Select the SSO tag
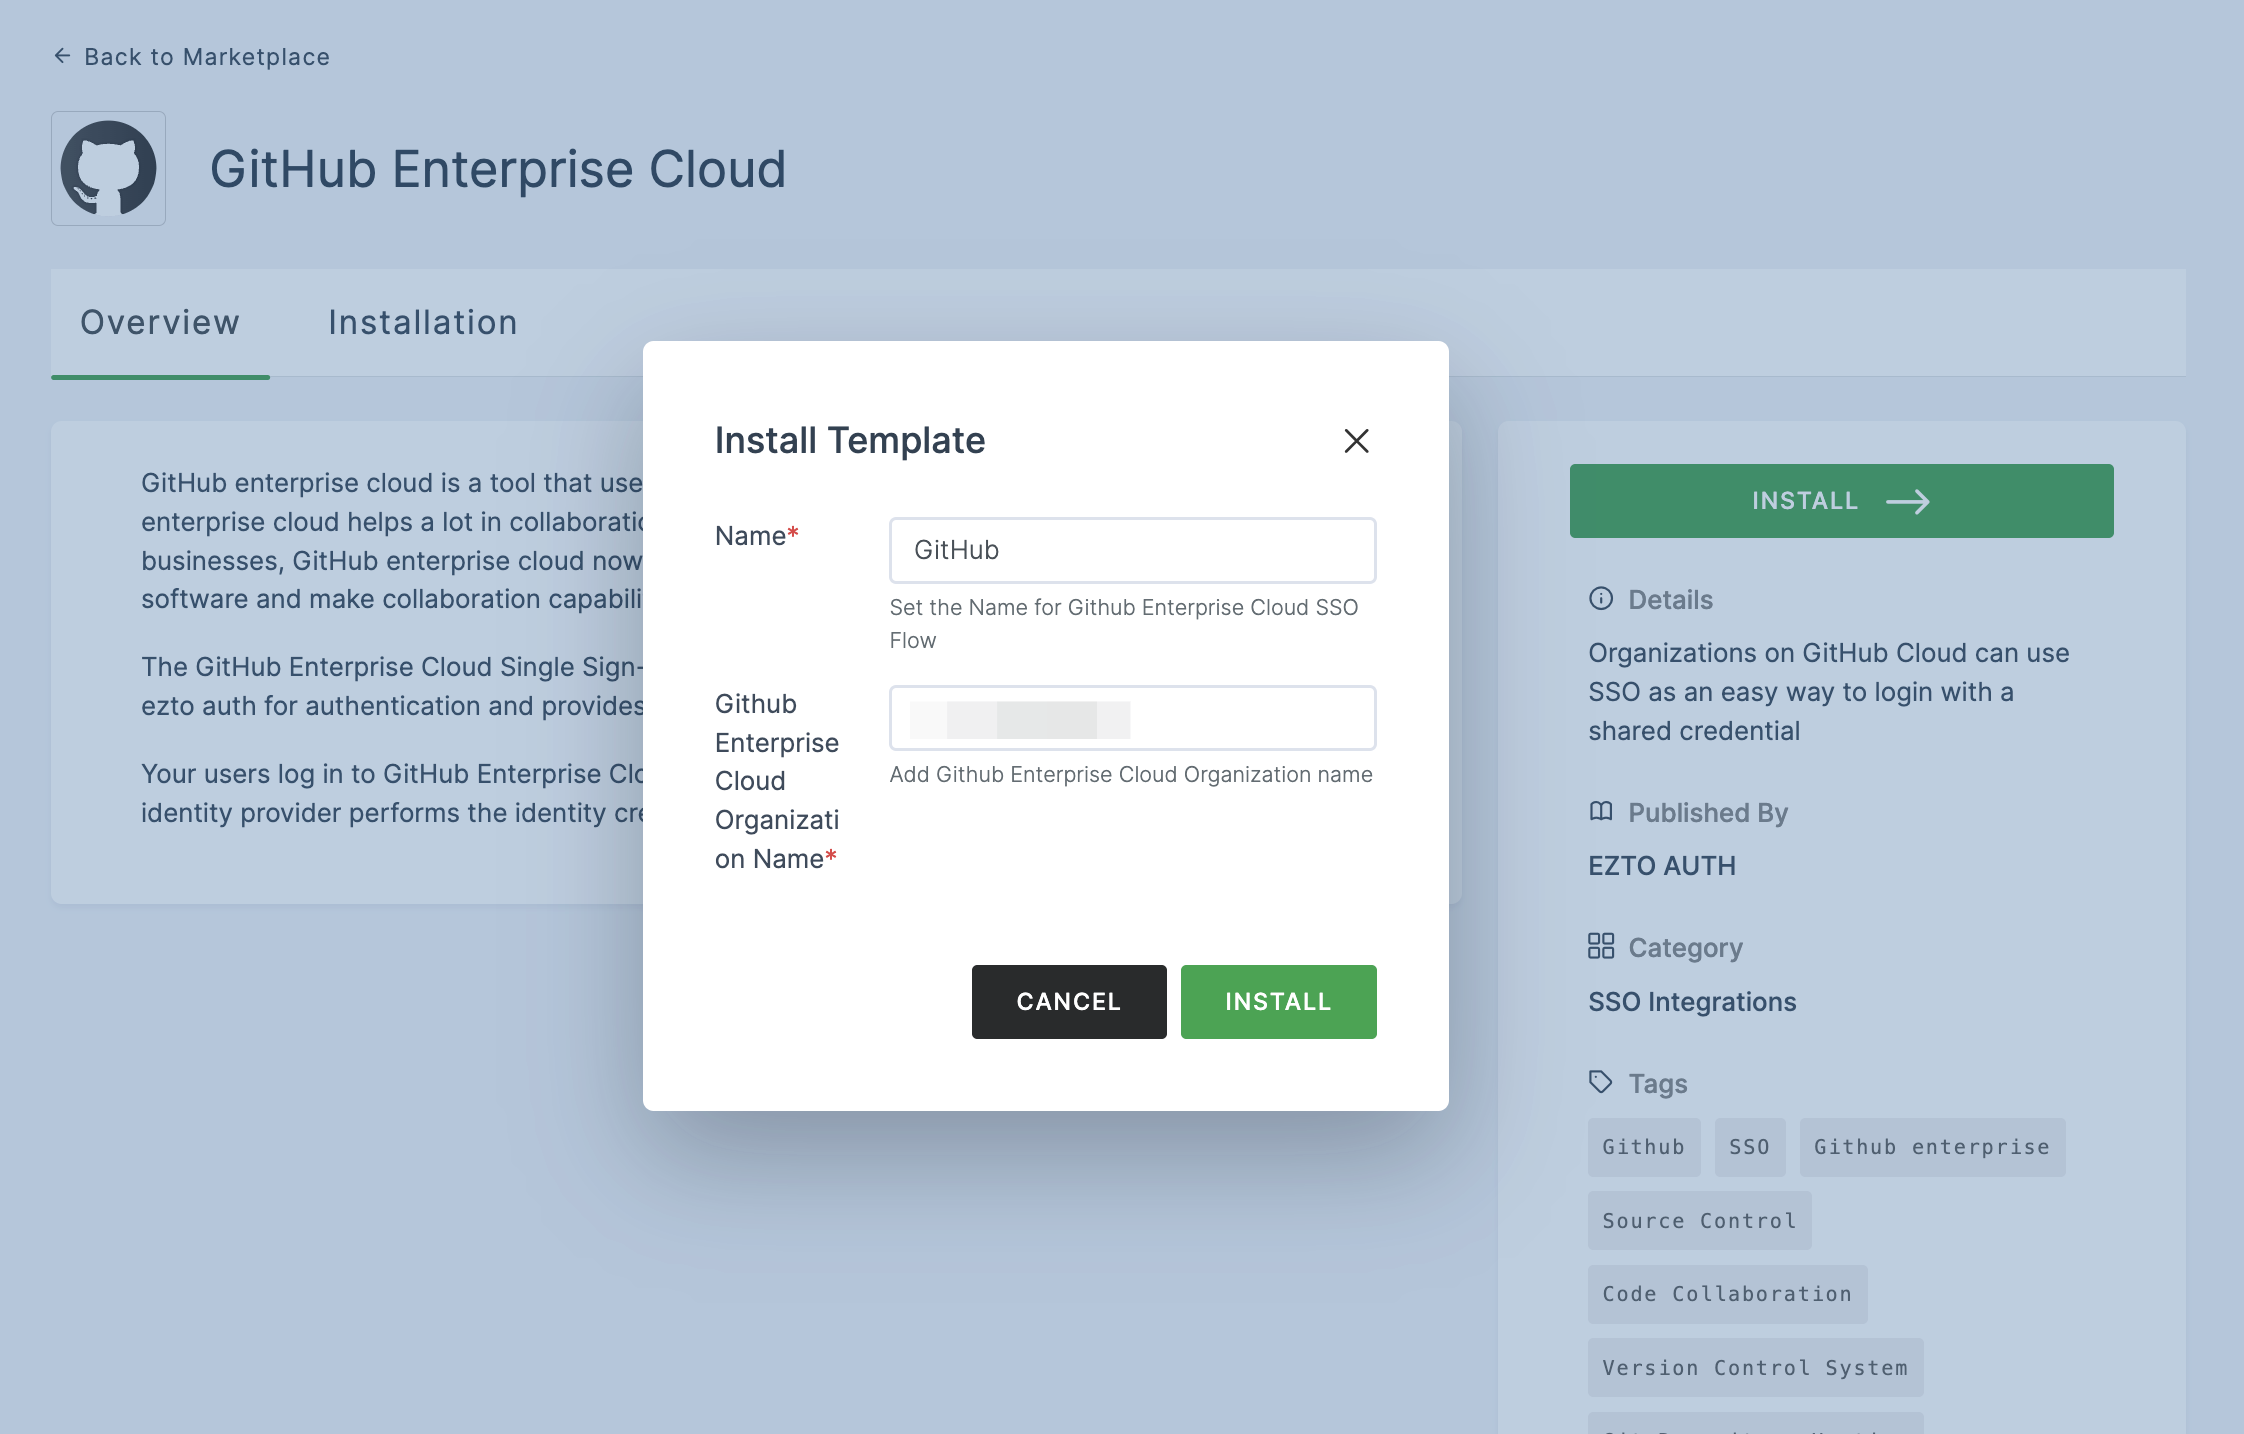This screenshot has height=1434, width=2244. tap(1750, 1147)
